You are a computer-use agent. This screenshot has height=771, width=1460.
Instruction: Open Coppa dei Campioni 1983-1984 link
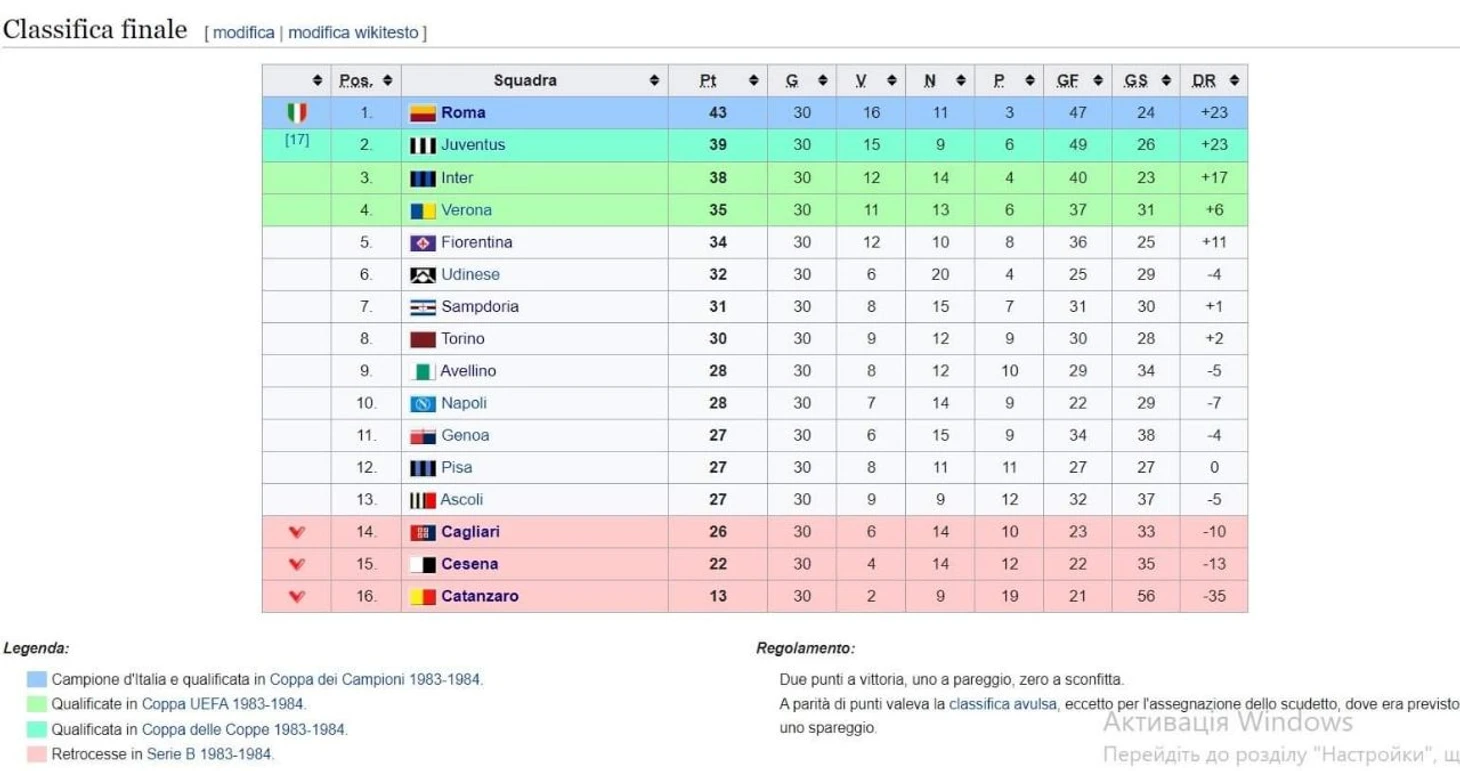(375, 679)
